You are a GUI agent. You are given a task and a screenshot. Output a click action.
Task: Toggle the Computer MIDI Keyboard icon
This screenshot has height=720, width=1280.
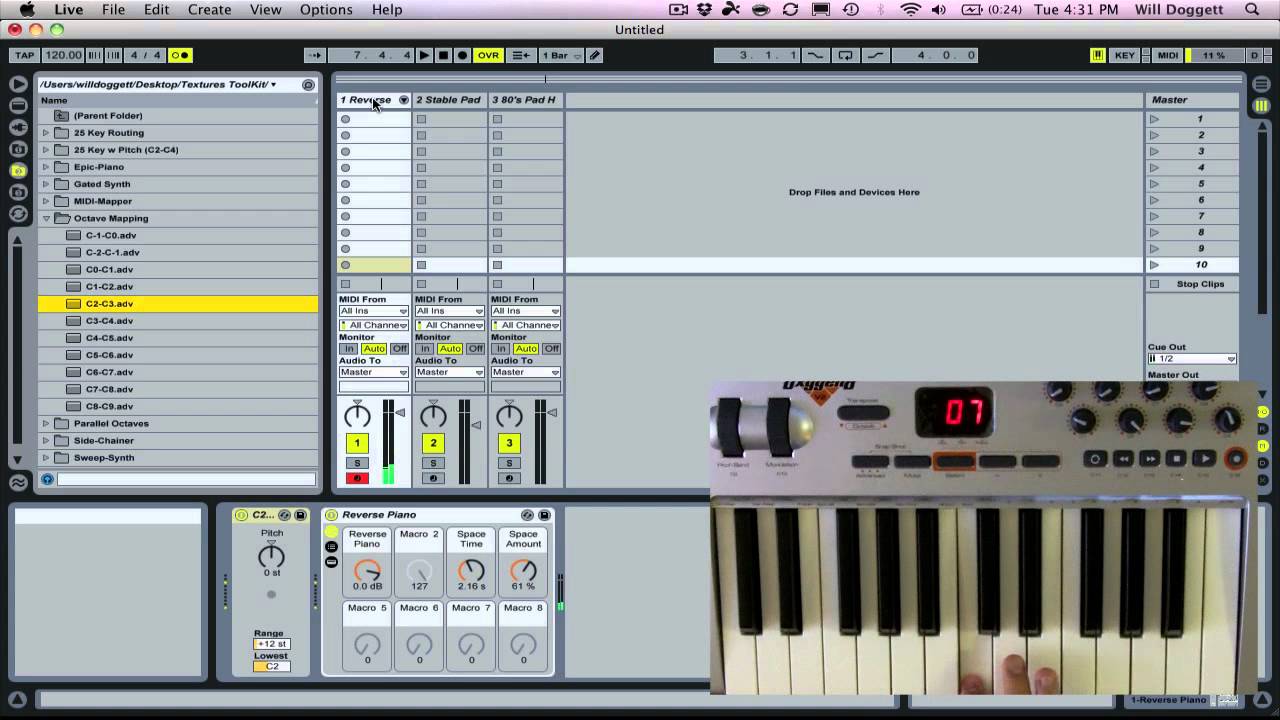coord(1097,55)
